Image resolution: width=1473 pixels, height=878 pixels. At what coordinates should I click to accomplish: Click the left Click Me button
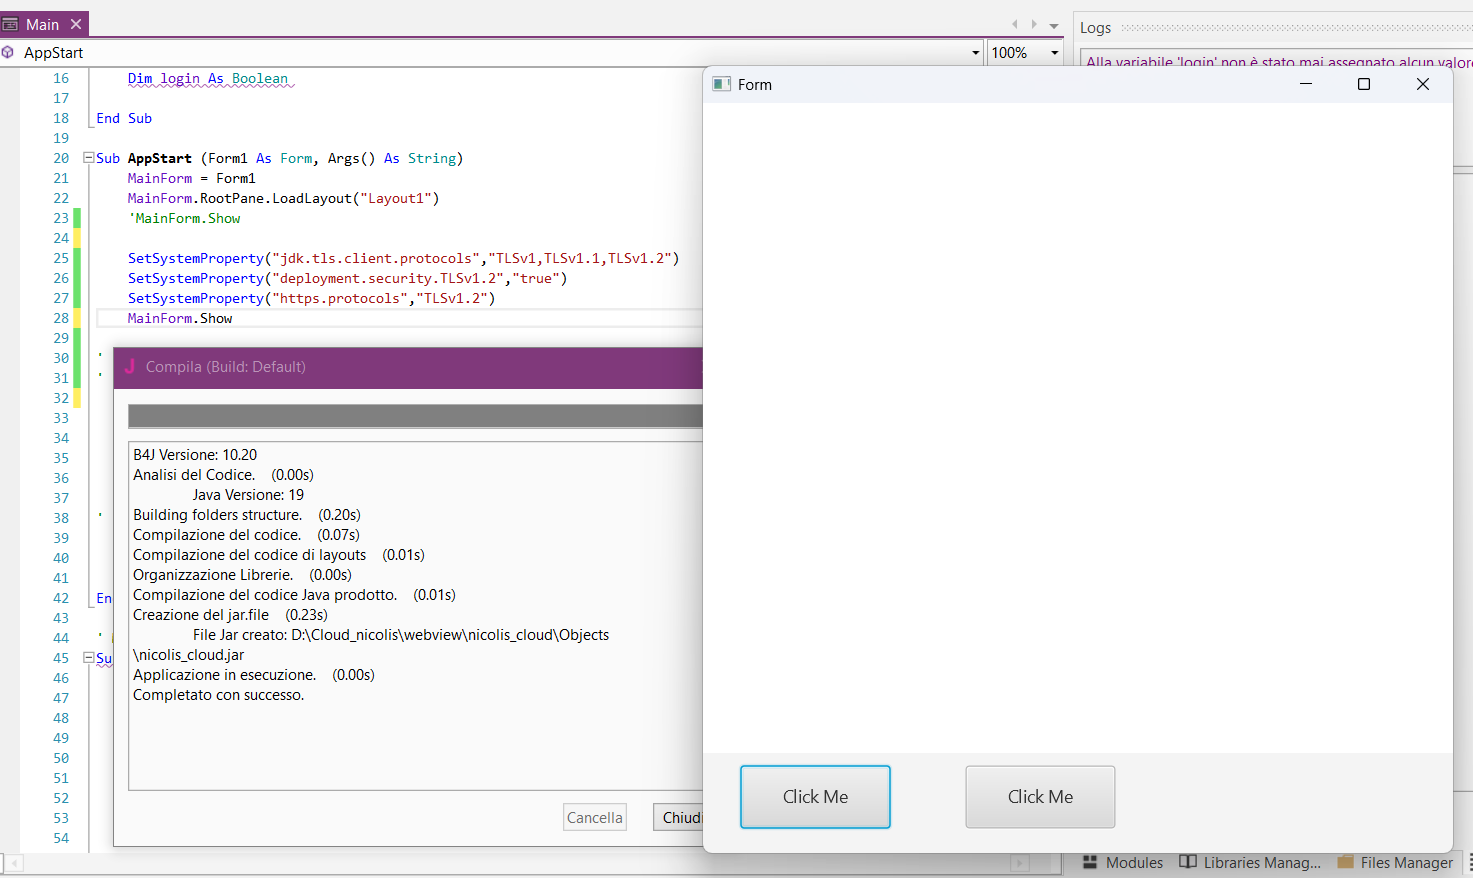(x=815, y=797)
